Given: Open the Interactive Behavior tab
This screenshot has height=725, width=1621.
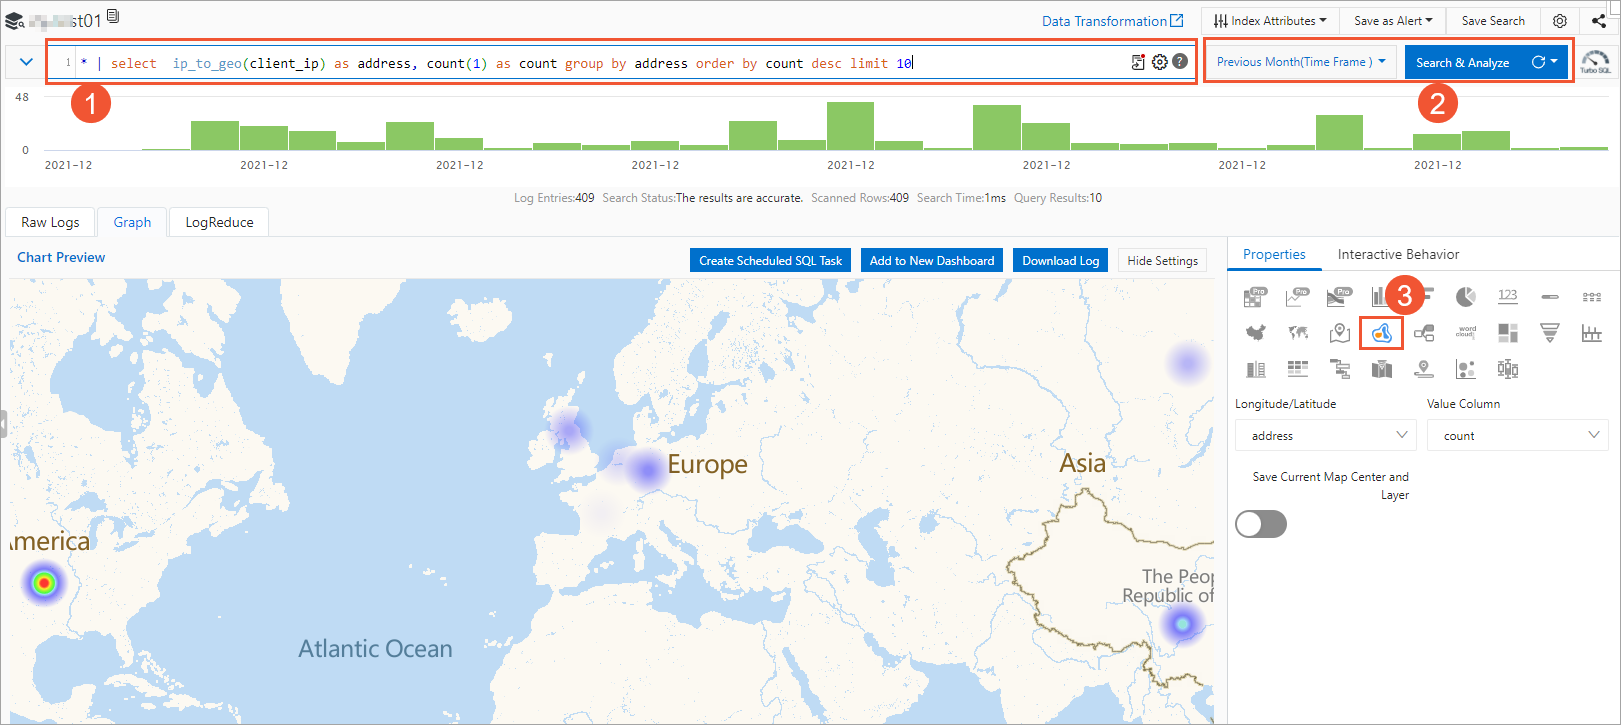Looking at the screenshot, I should [1398, 254].
